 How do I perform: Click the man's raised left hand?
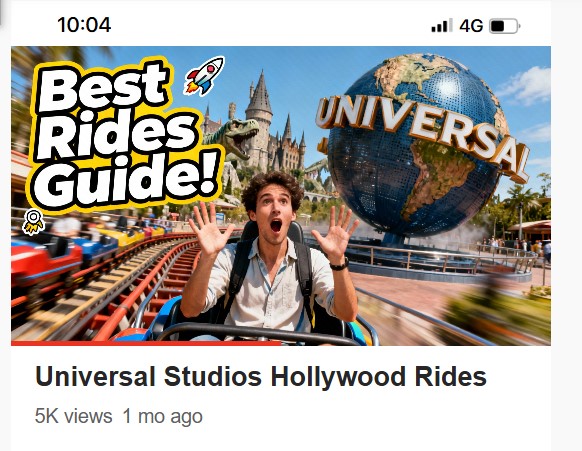[x=336, y=234]
